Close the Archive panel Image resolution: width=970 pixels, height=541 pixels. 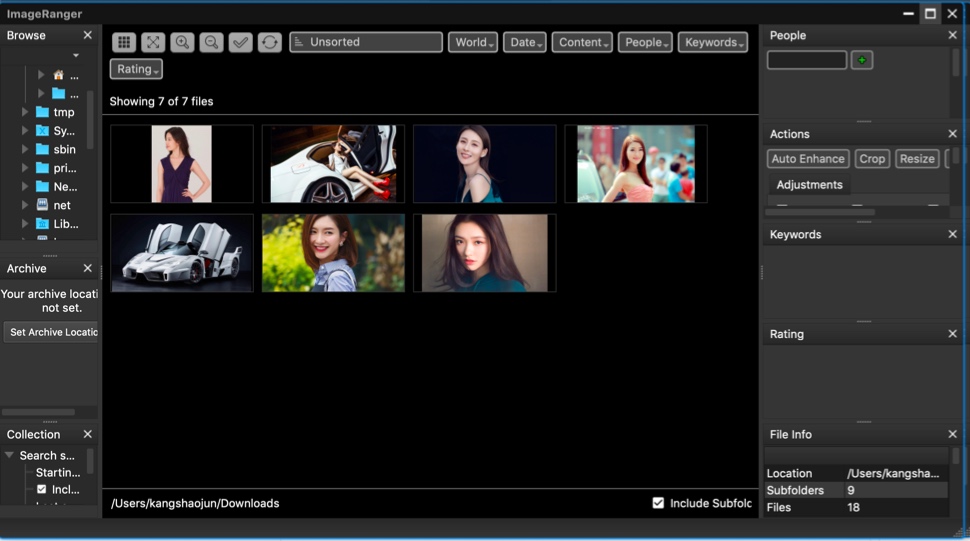click(x=87, y=268)
